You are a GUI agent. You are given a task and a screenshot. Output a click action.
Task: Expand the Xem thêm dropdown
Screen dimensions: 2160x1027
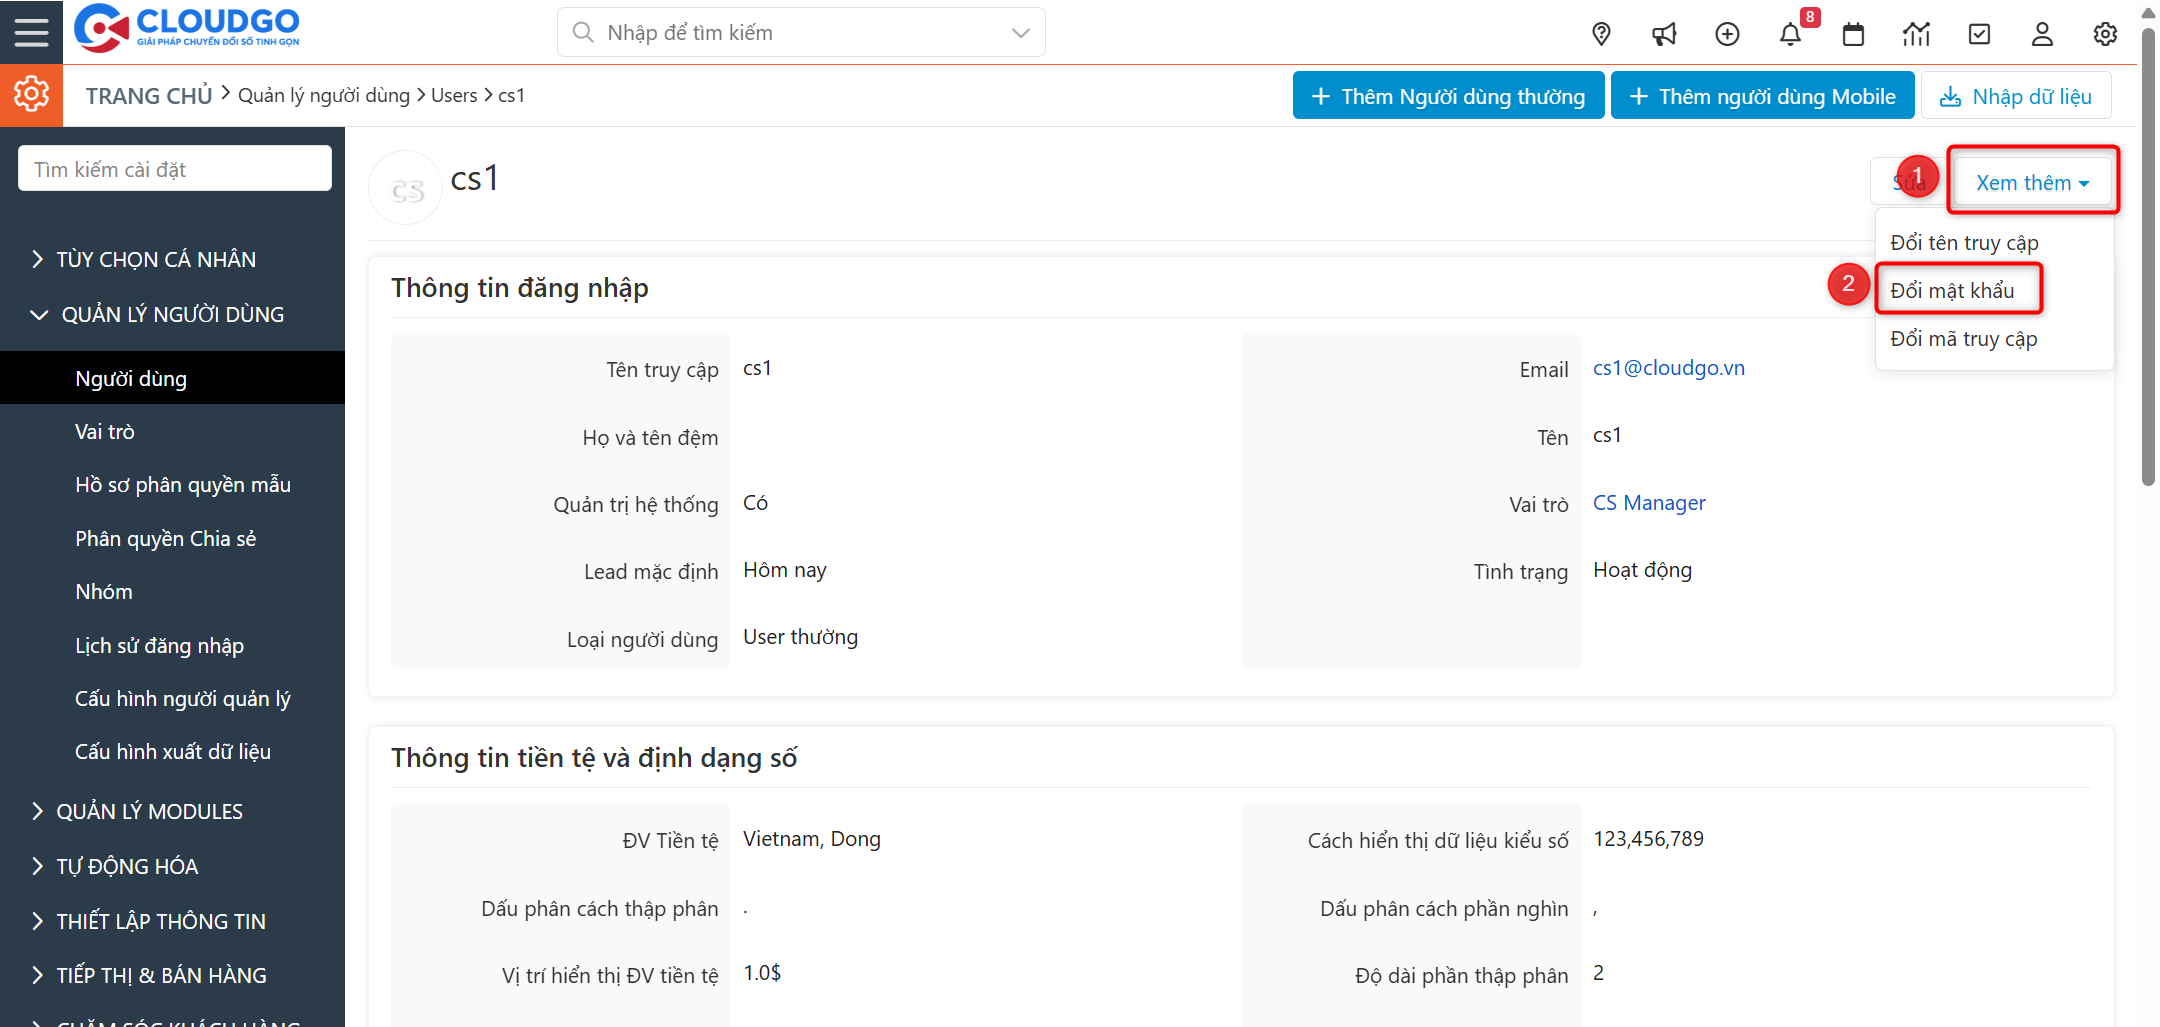(2031, 182)
